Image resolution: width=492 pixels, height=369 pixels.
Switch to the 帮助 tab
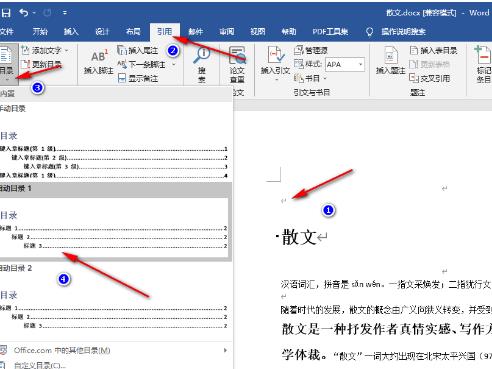pos(289,32)
